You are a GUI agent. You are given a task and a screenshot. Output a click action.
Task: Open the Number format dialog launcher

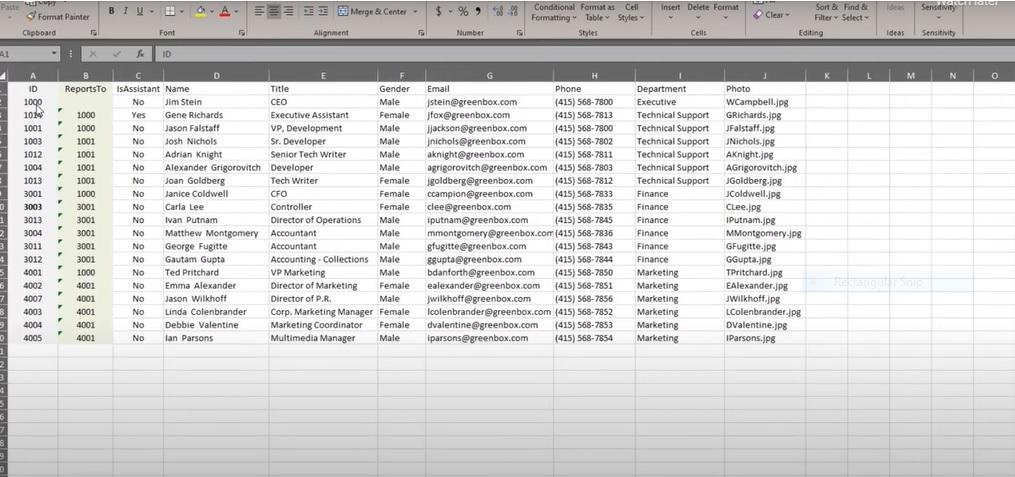click(x=520, y=32)
